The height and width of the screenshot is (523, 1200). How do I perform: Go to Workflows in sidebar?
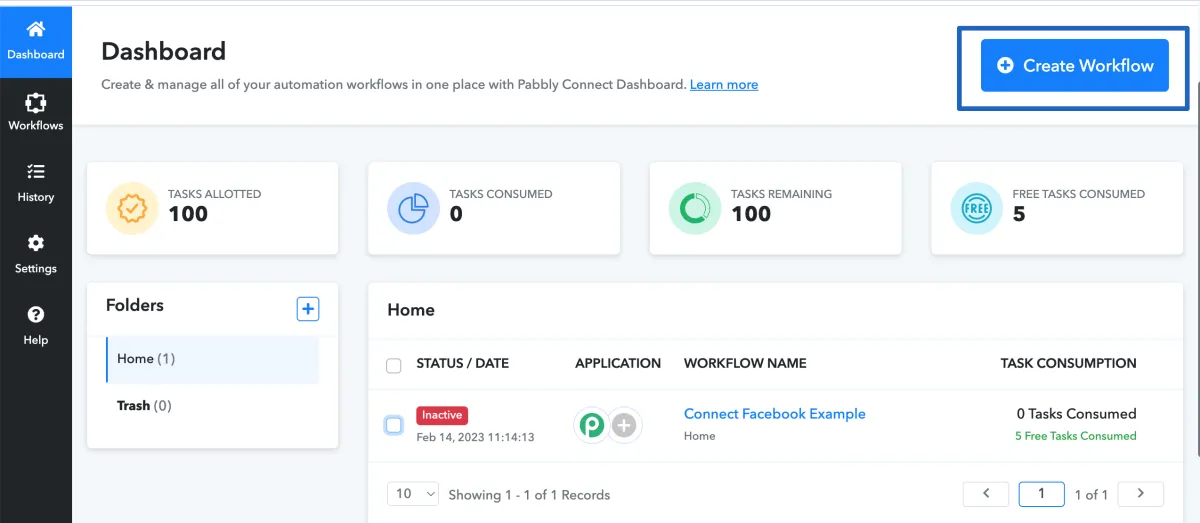coord(36,113)
